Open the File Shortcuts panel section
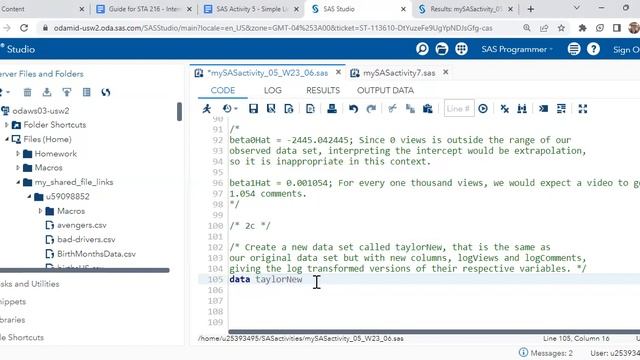 click(x=22, y=338)
